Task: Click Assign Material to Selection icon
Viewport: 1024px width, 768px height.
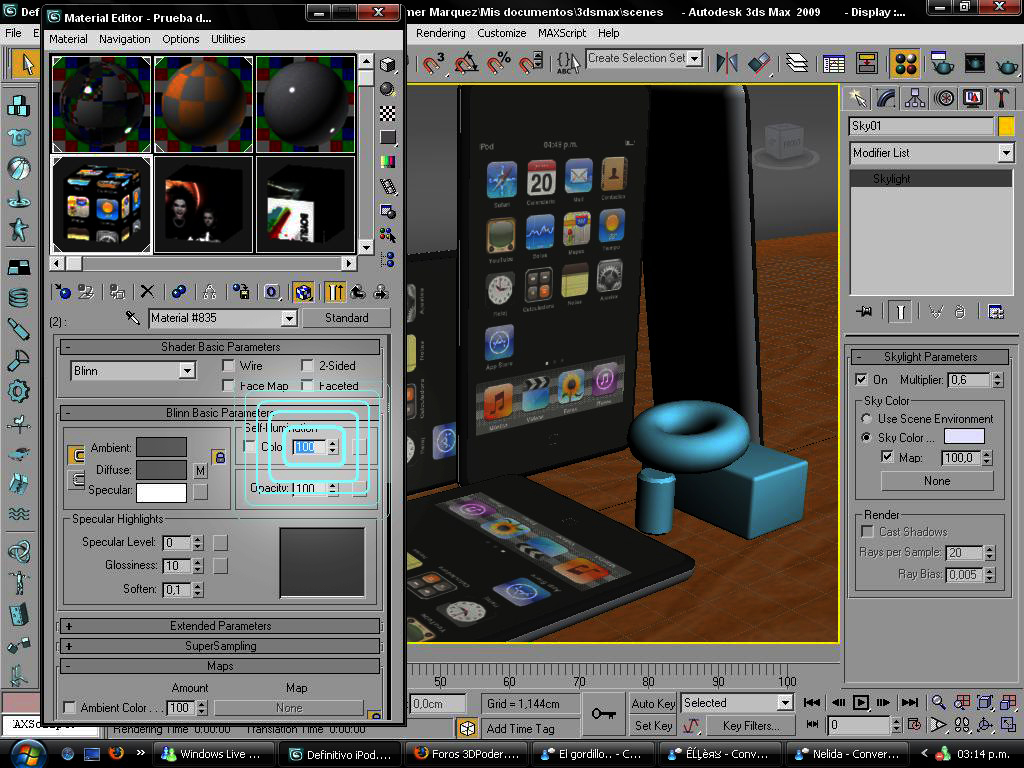Action: point(118,292)
